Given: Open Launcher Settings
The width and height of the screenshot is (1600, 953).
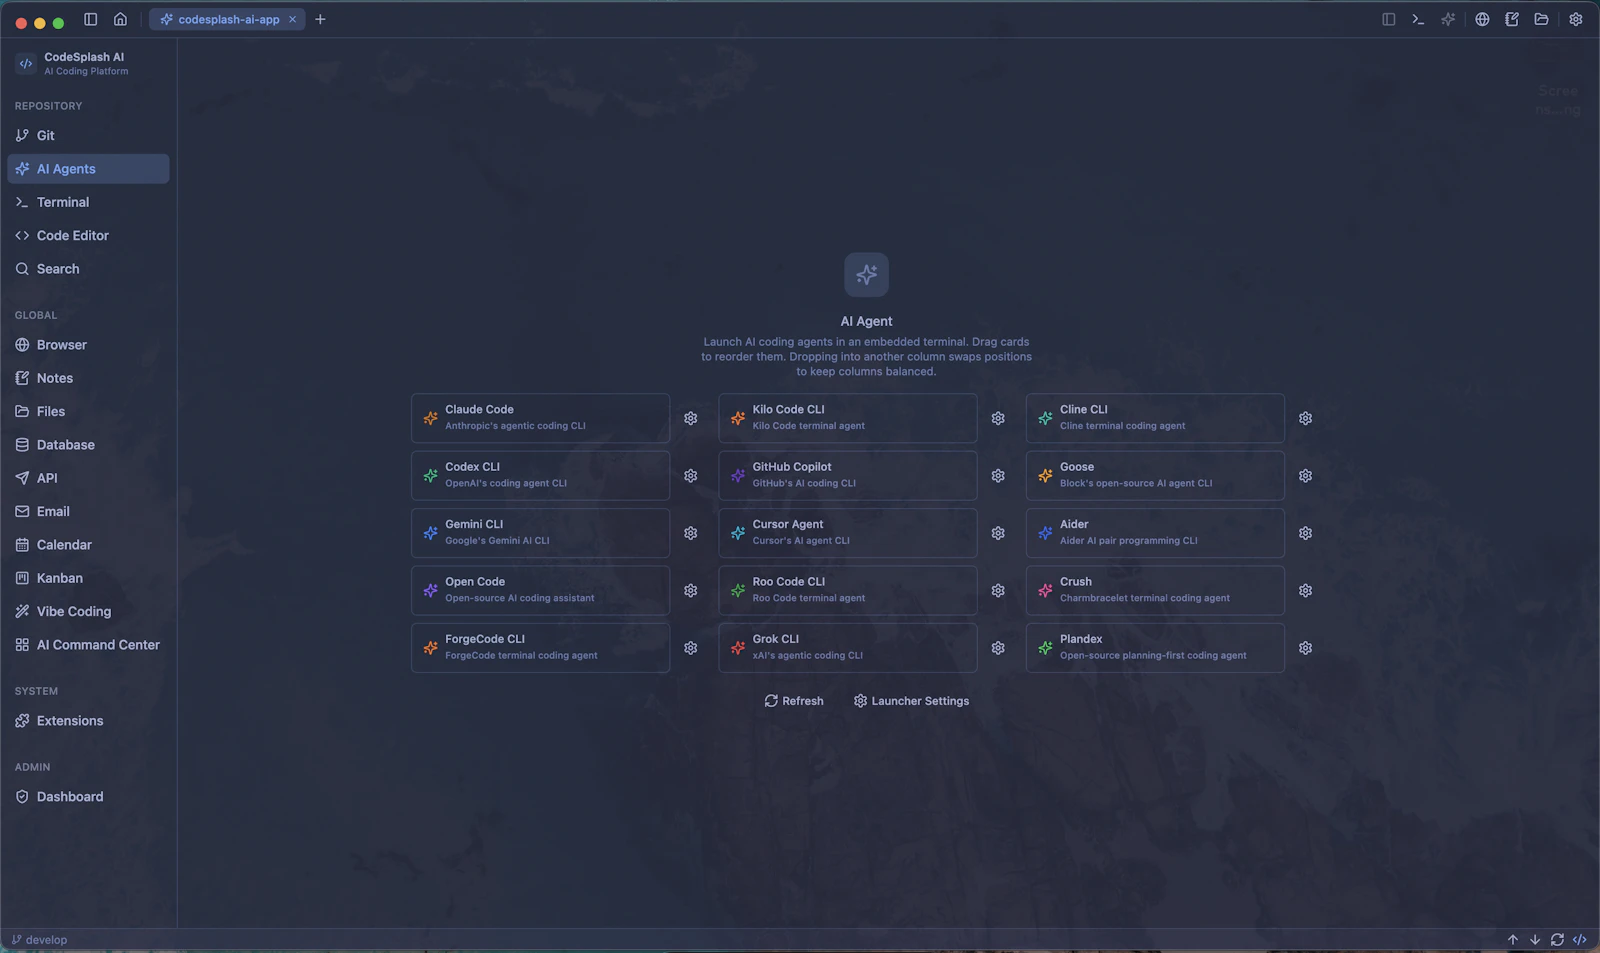Looking at the screenshot, I should pyautogui.click(x=911, y=701).
